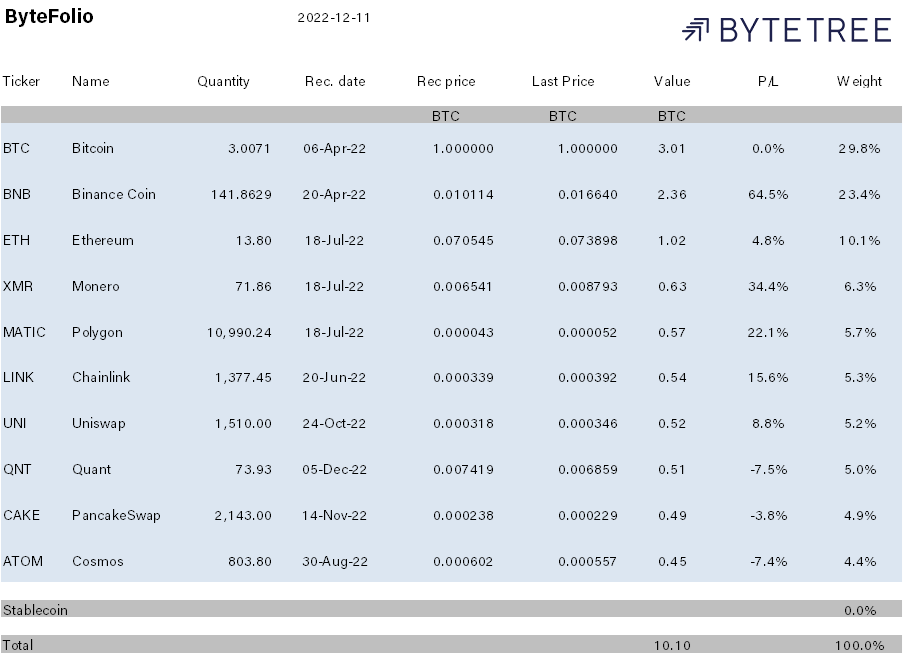
Task: Click PancakeSwap rec date 14-Nov-22
Action: pyautogui.click(x=334, y=515)
